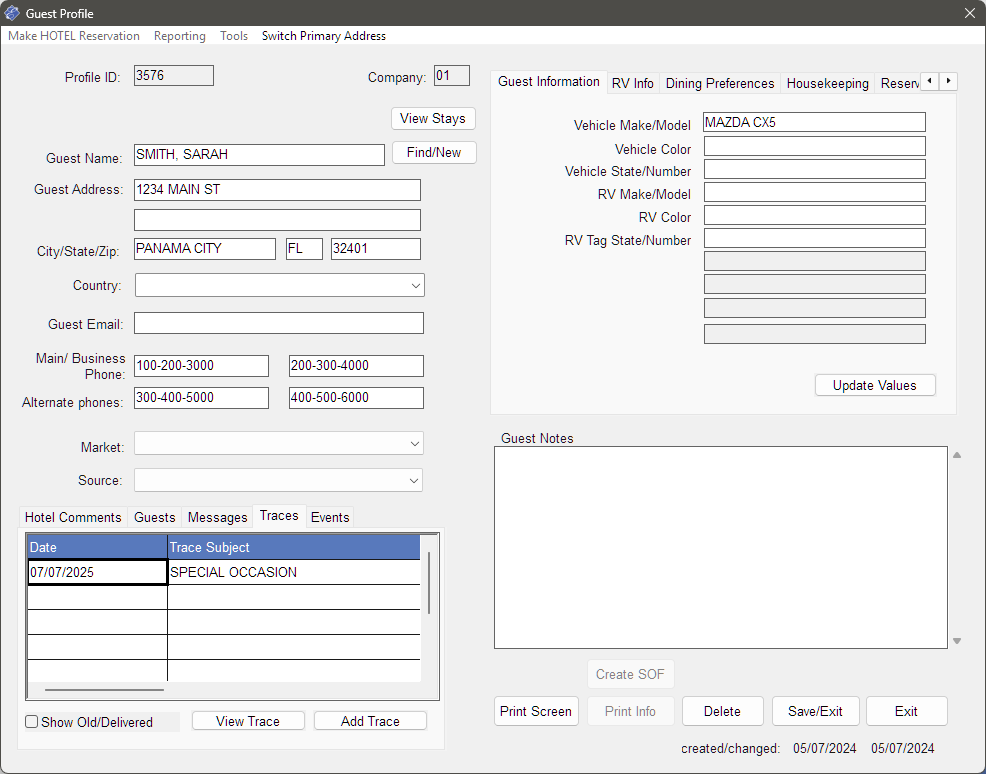Click Guest Notes scroll up arrow
The height and width of the screenshot is (774, 986).
coord(956,455)
